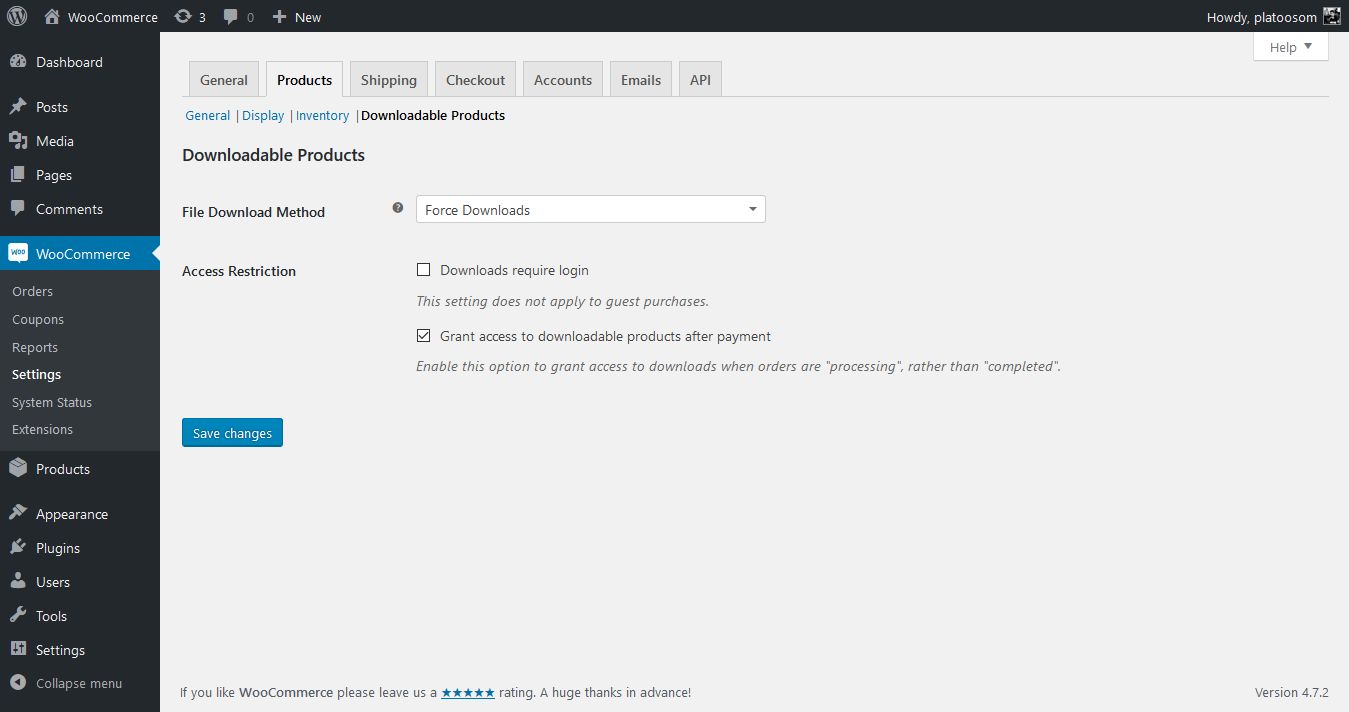Open the Inventory sub-section link
Viewport: 1349px width, 712px height.
pos(322,116)
